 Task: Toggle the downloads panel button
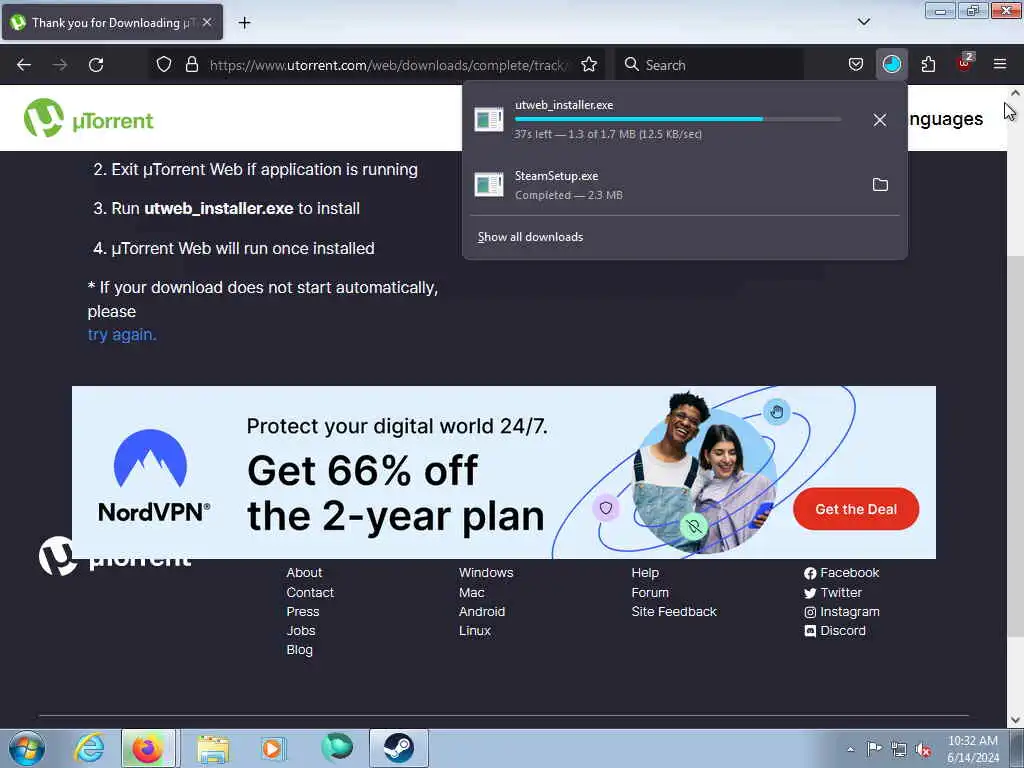click(x=891, y=65)
